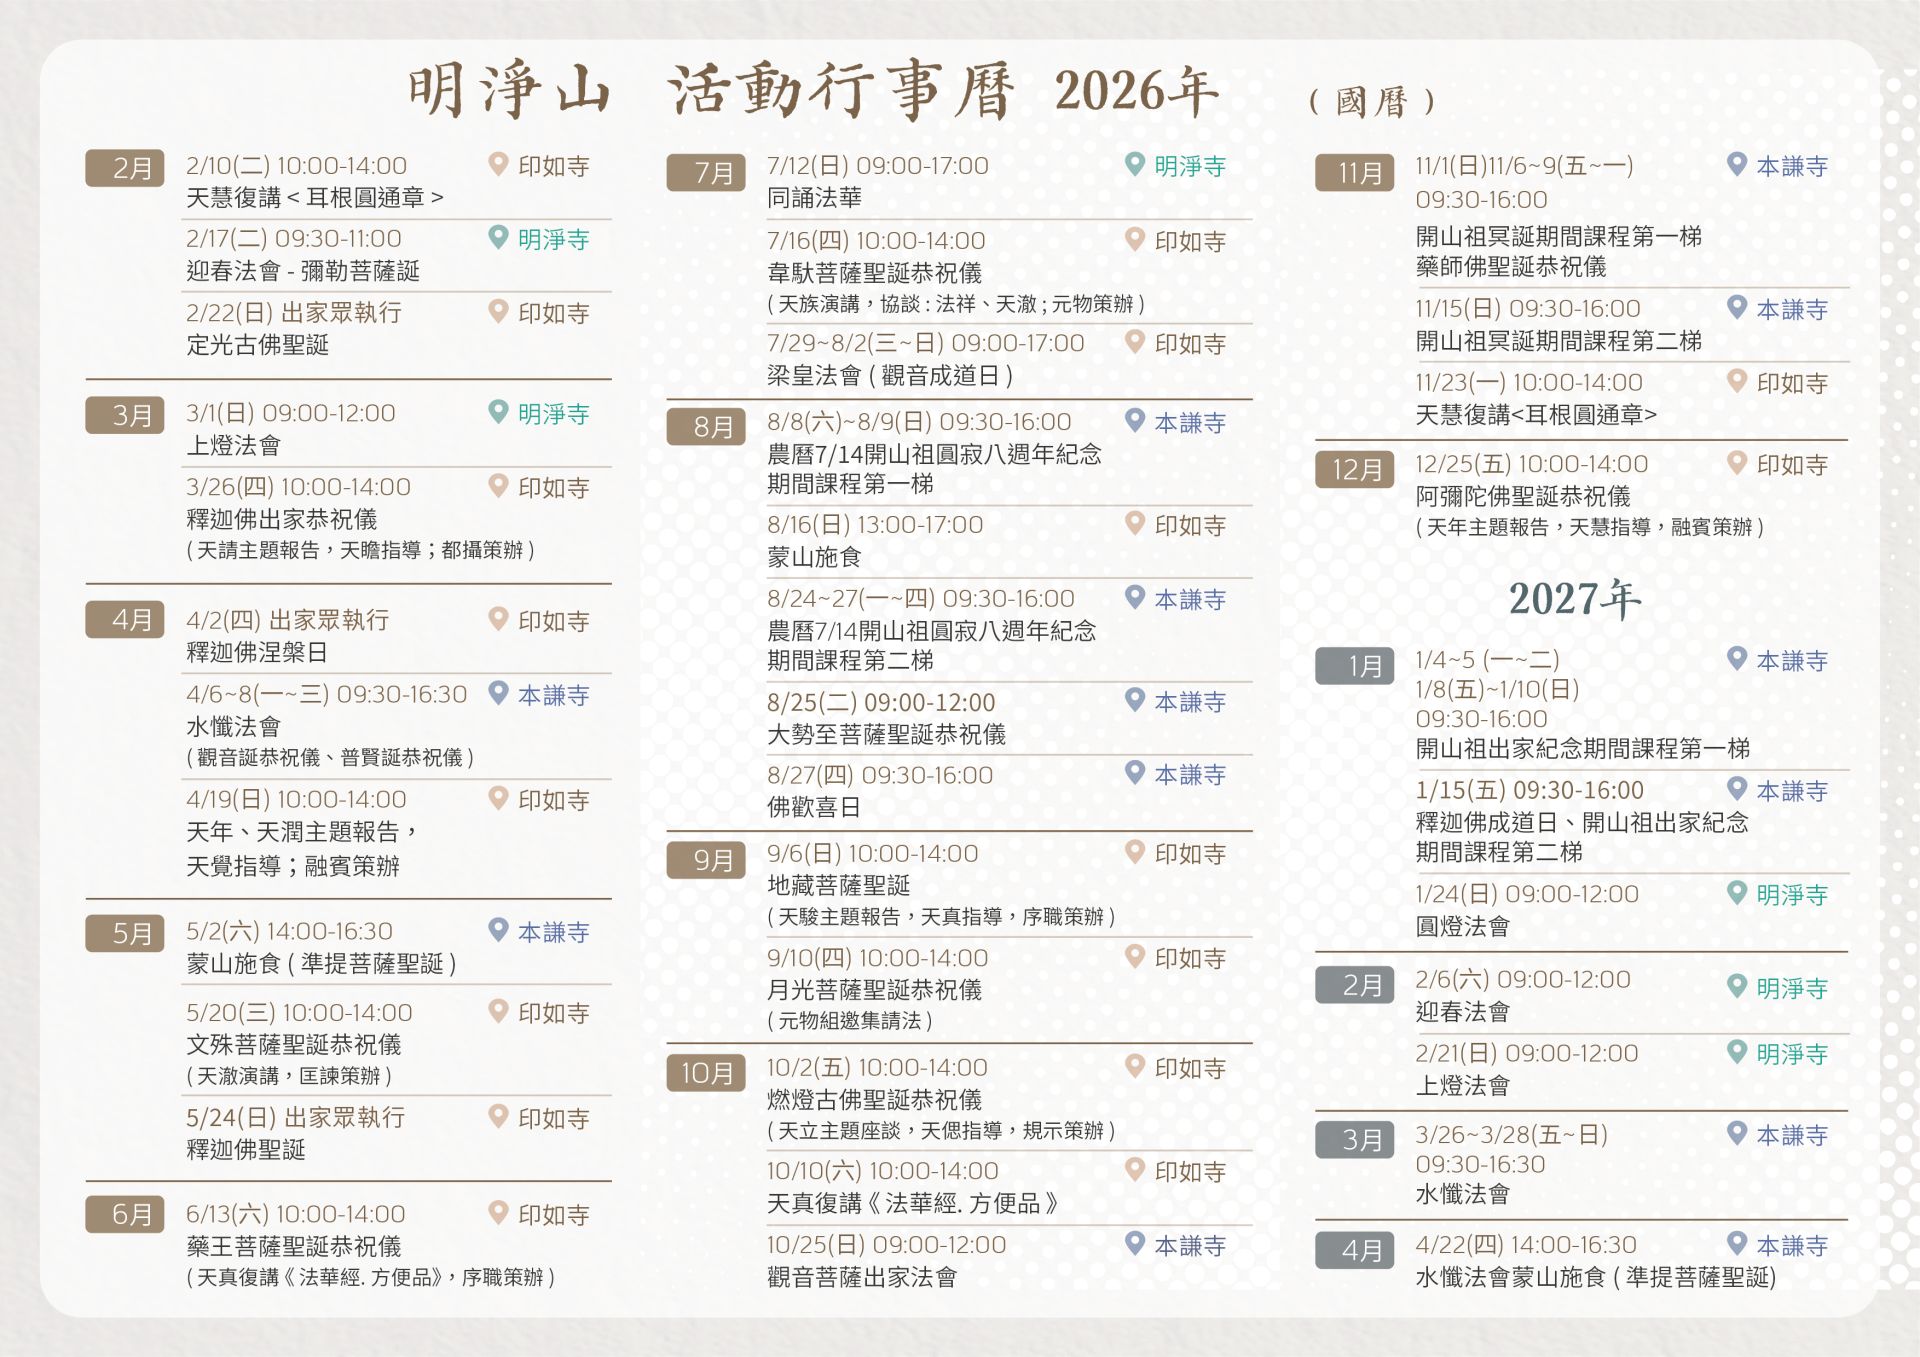Viewport: 1920px width, 1357px height.
Task: Click the pin icon for 12/25 阿彌陀佛聖誕
Action: (1737, 462)
